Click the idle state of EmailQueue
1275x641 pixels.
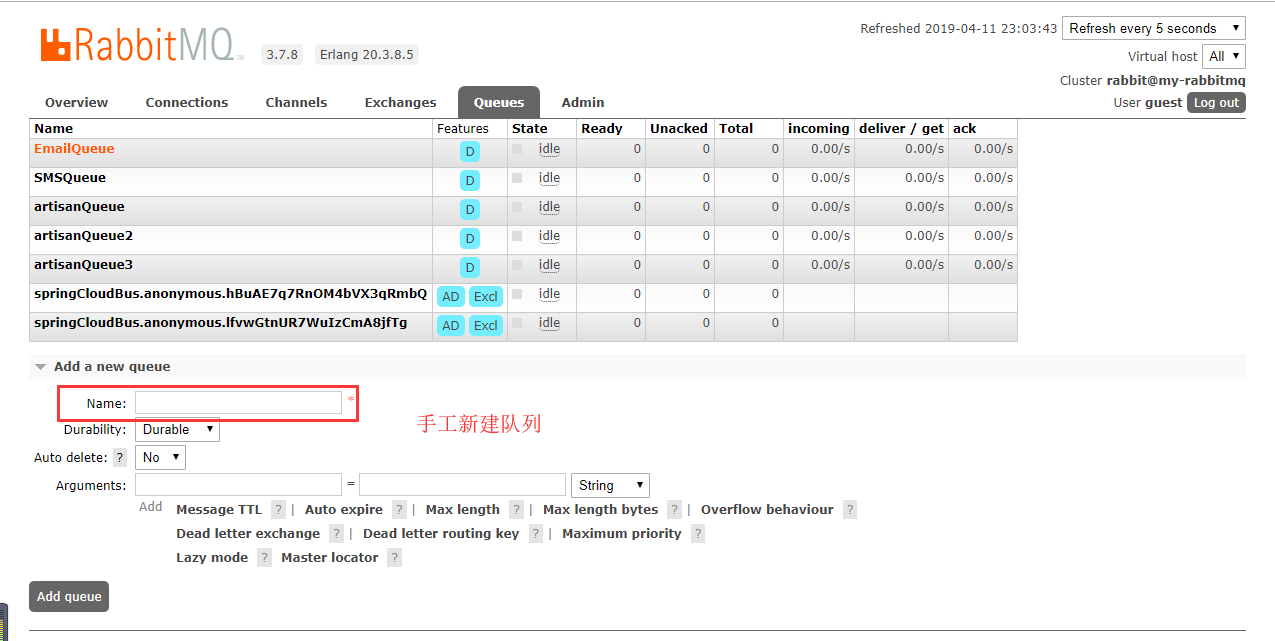pos(549,149)
